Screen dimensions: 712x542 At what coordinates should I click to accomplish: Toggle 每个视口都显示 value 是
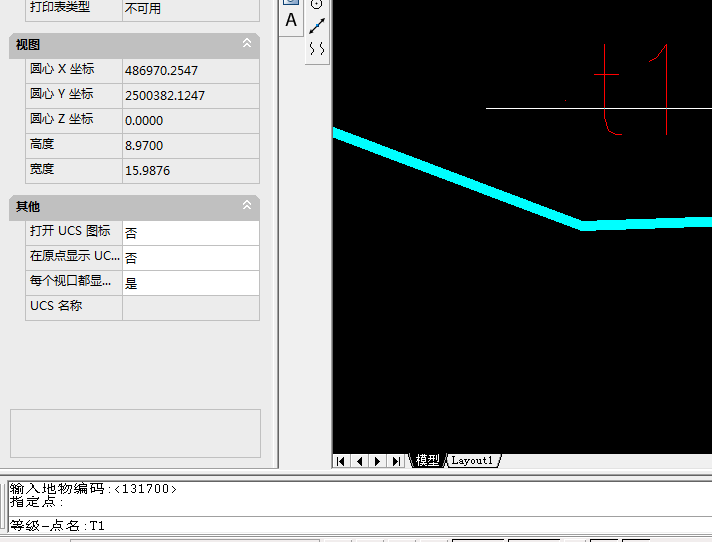coord(190,283)
